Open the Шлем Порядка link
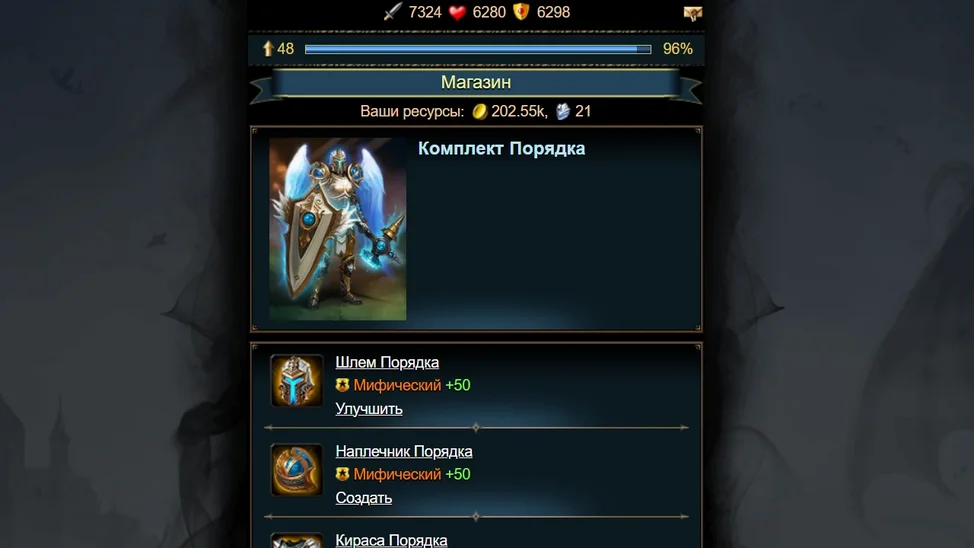974x548 pixels. (387, 362)
